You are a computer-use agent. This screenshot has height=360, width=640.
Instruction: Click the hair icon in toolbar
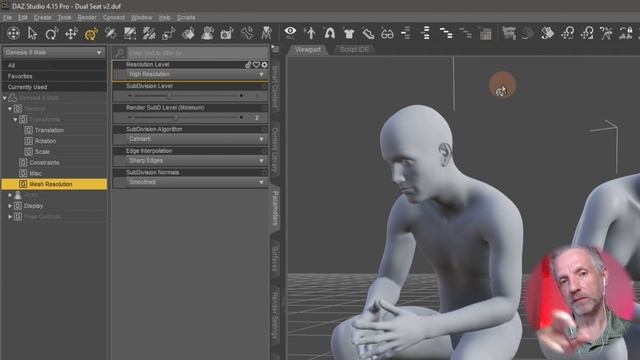pos(329,33)
